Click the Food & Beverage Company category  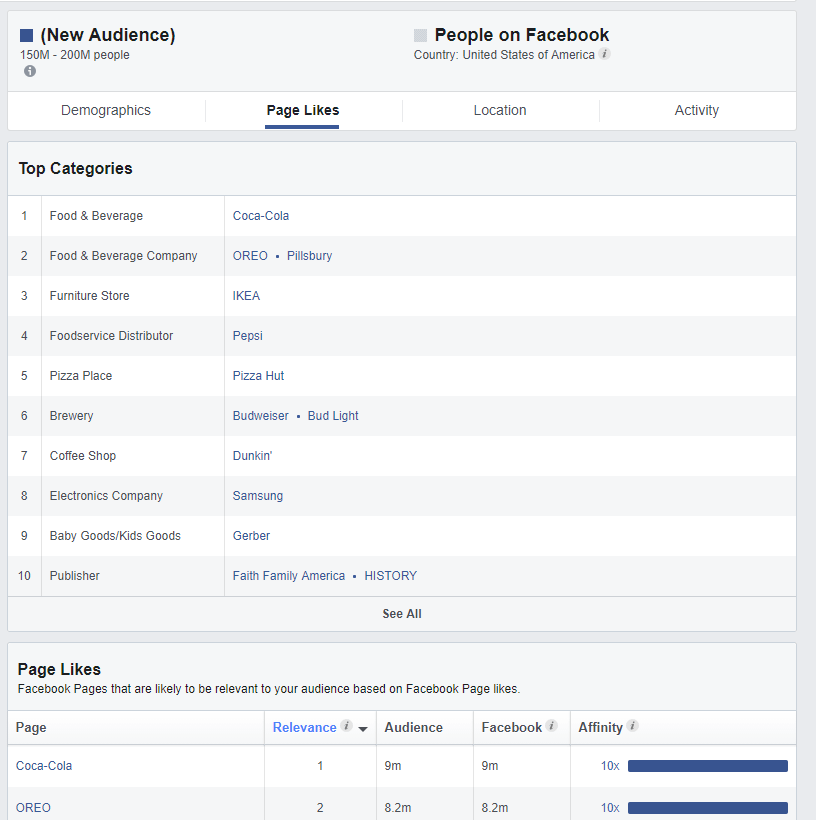point(123,256)
